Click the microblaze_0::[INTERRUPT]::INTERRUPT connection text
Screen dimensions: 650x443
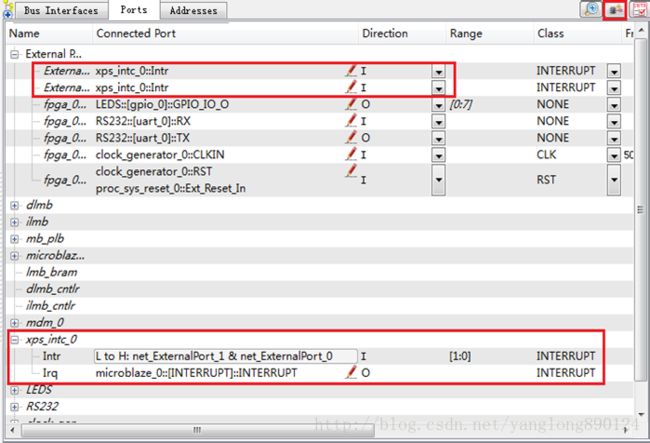click(196, 373)
